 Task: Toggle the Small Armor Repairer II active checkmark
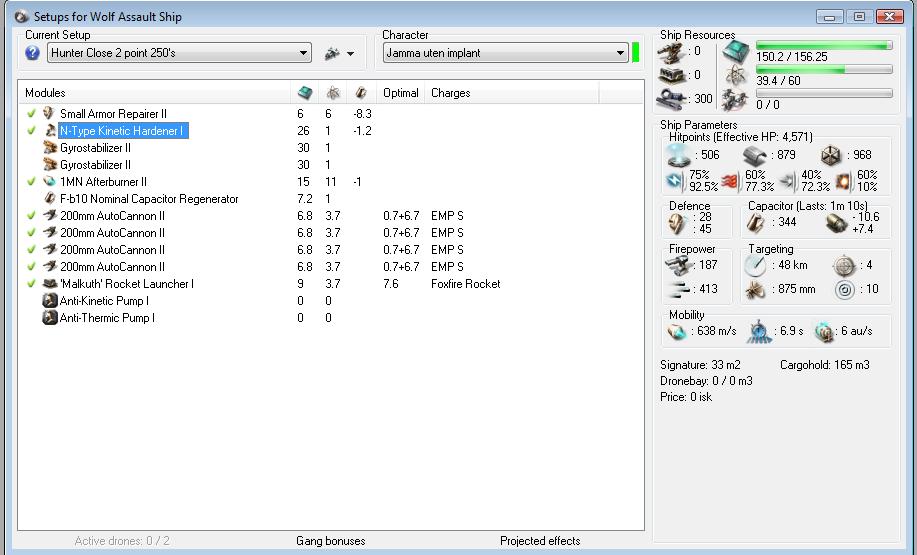(32, 113)
